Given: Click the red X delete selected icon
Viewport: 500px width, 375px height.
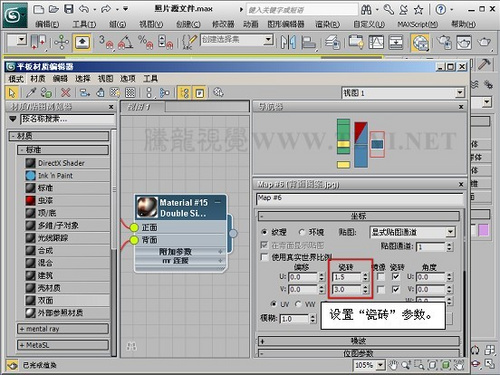Looking at the screenshot, I should coord(66,93).
